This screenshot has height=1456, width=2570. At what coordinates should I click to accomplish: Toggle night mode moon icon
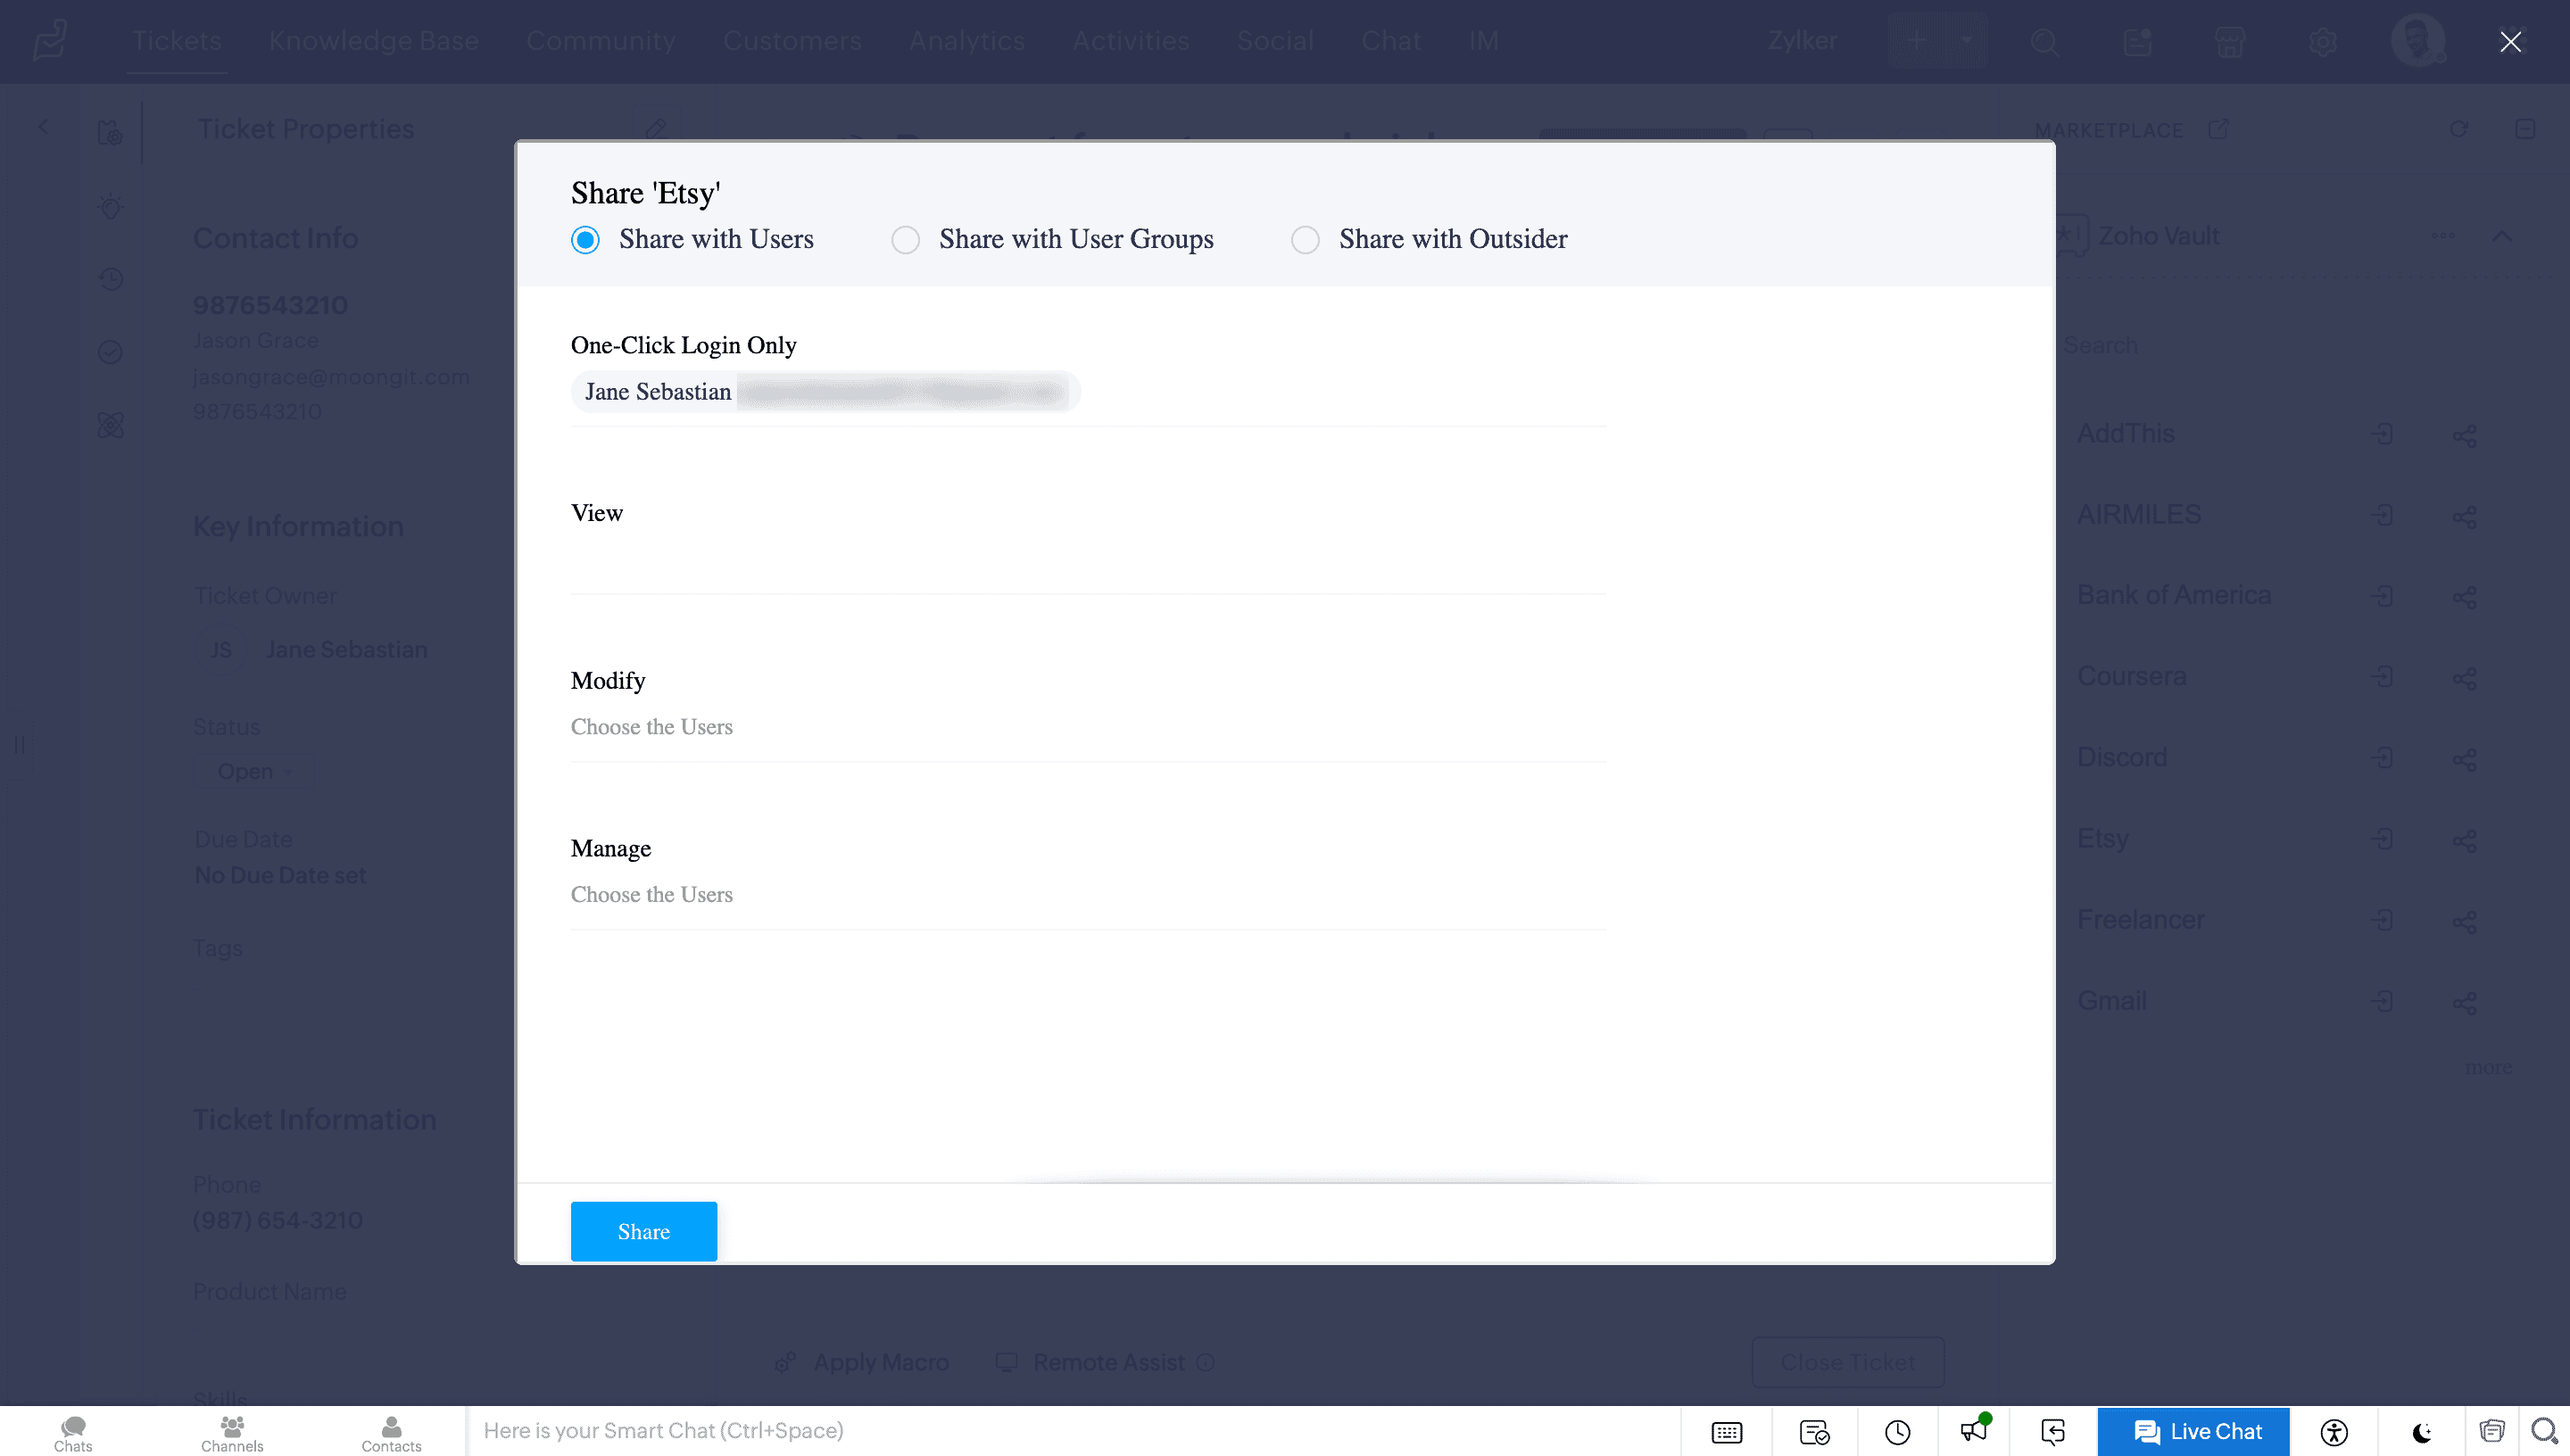pos(2422,1433)
